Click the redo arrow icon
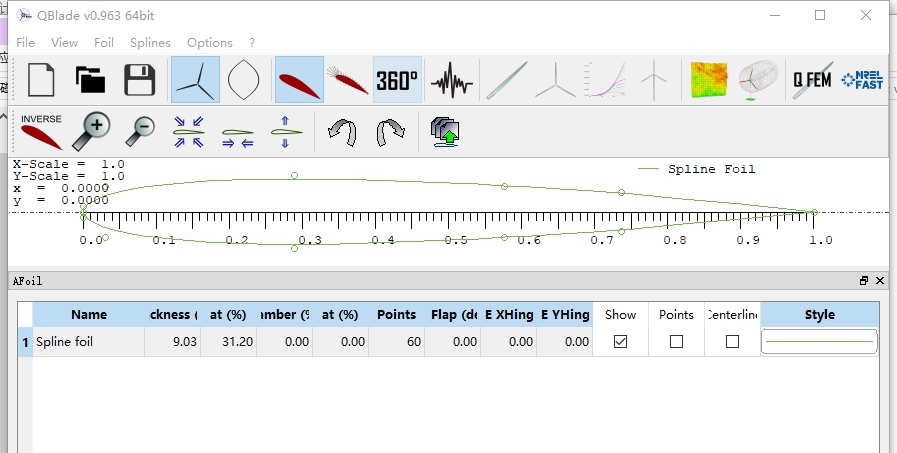The image size is (897, 453). (390, 131)
